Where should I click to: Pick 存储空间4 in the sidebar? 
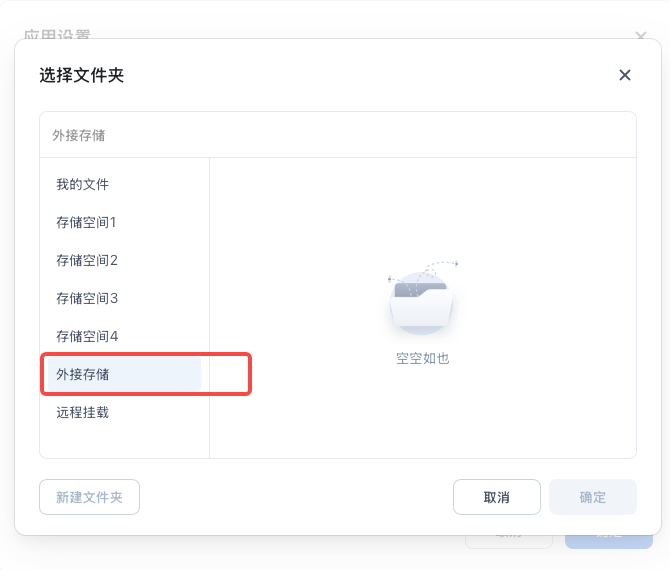click(x=124, y=337)
